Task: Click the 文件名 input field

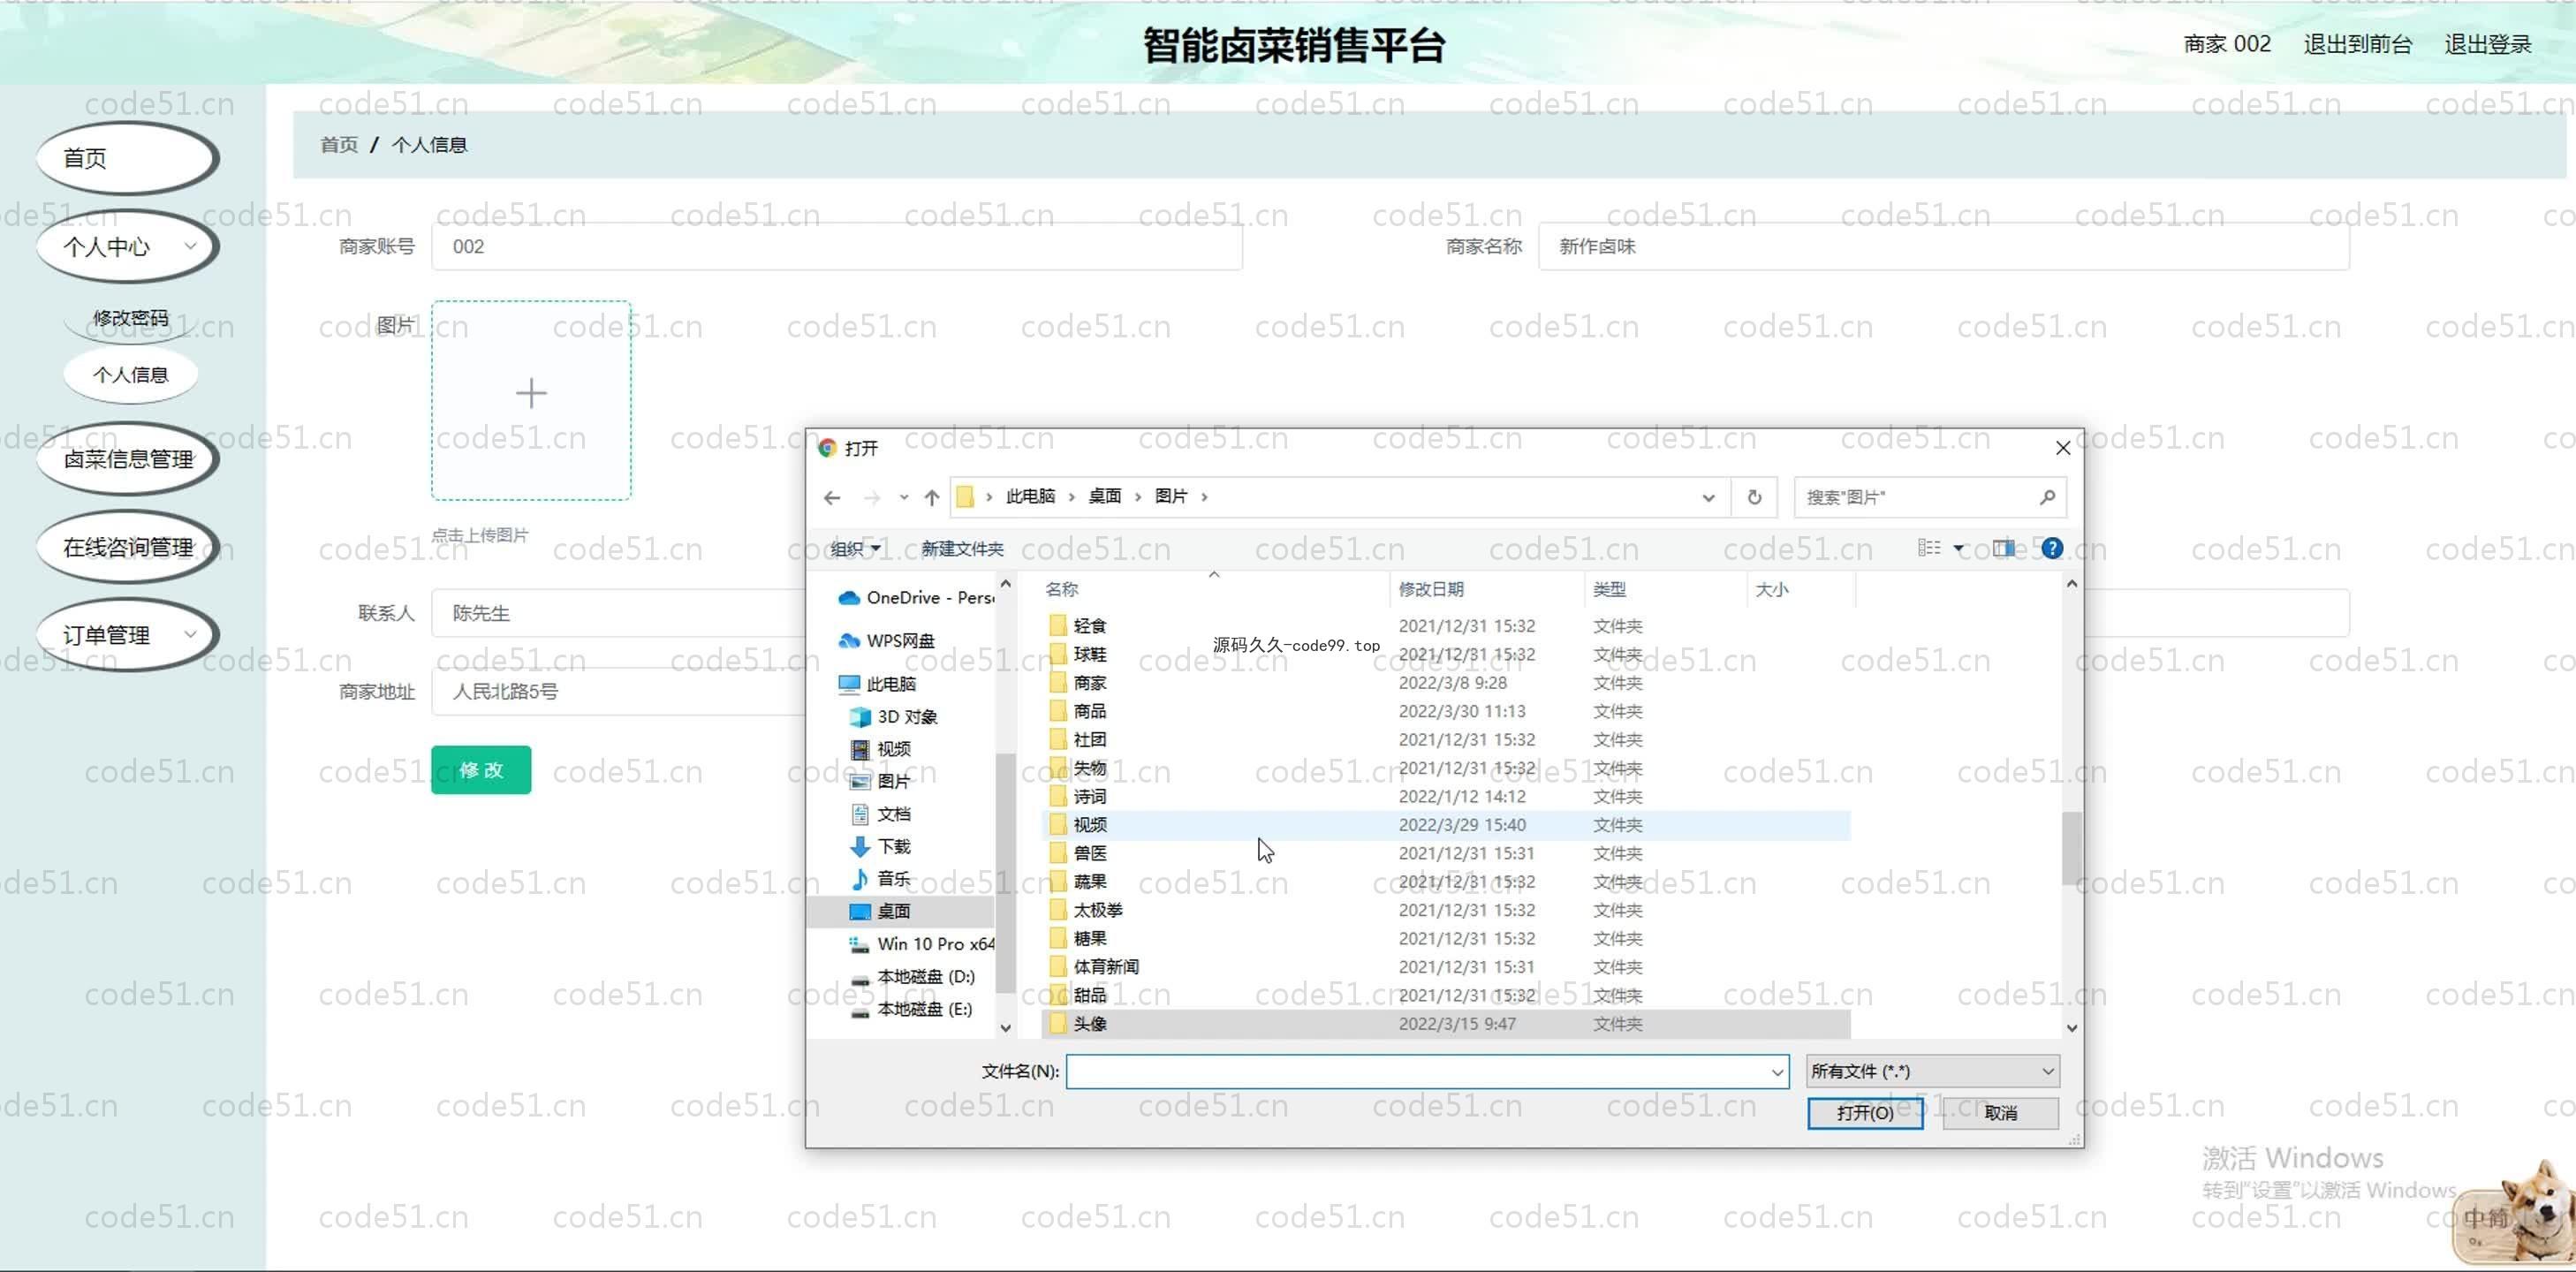Action: click(1417, 1072)
